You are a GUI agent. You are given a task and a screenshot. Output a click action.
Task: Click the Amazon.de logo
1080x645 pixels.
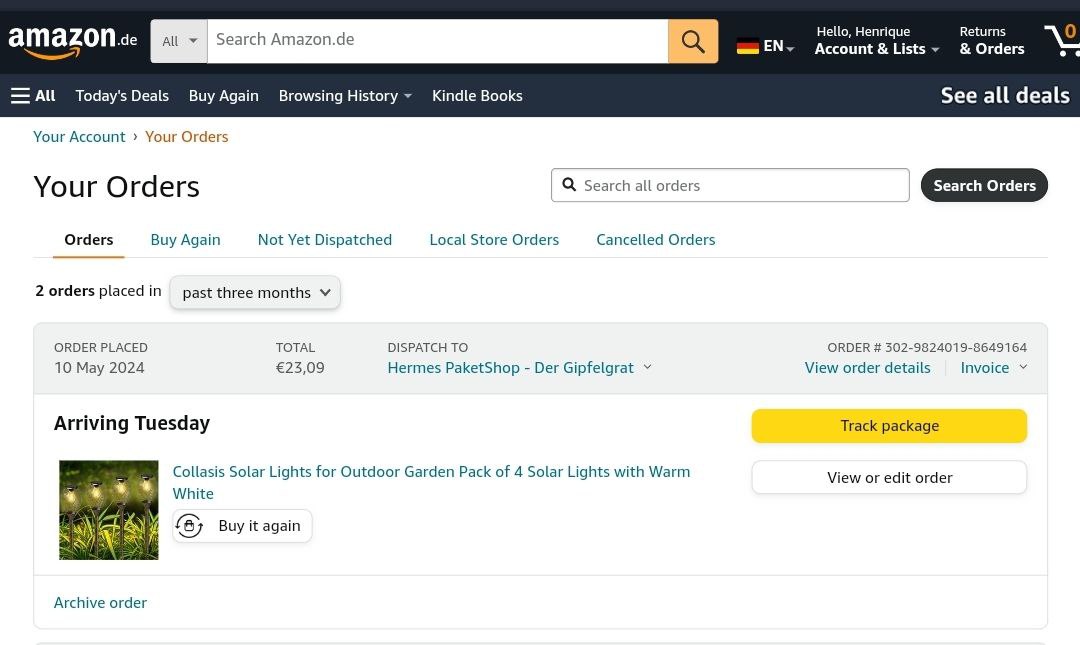72,41
